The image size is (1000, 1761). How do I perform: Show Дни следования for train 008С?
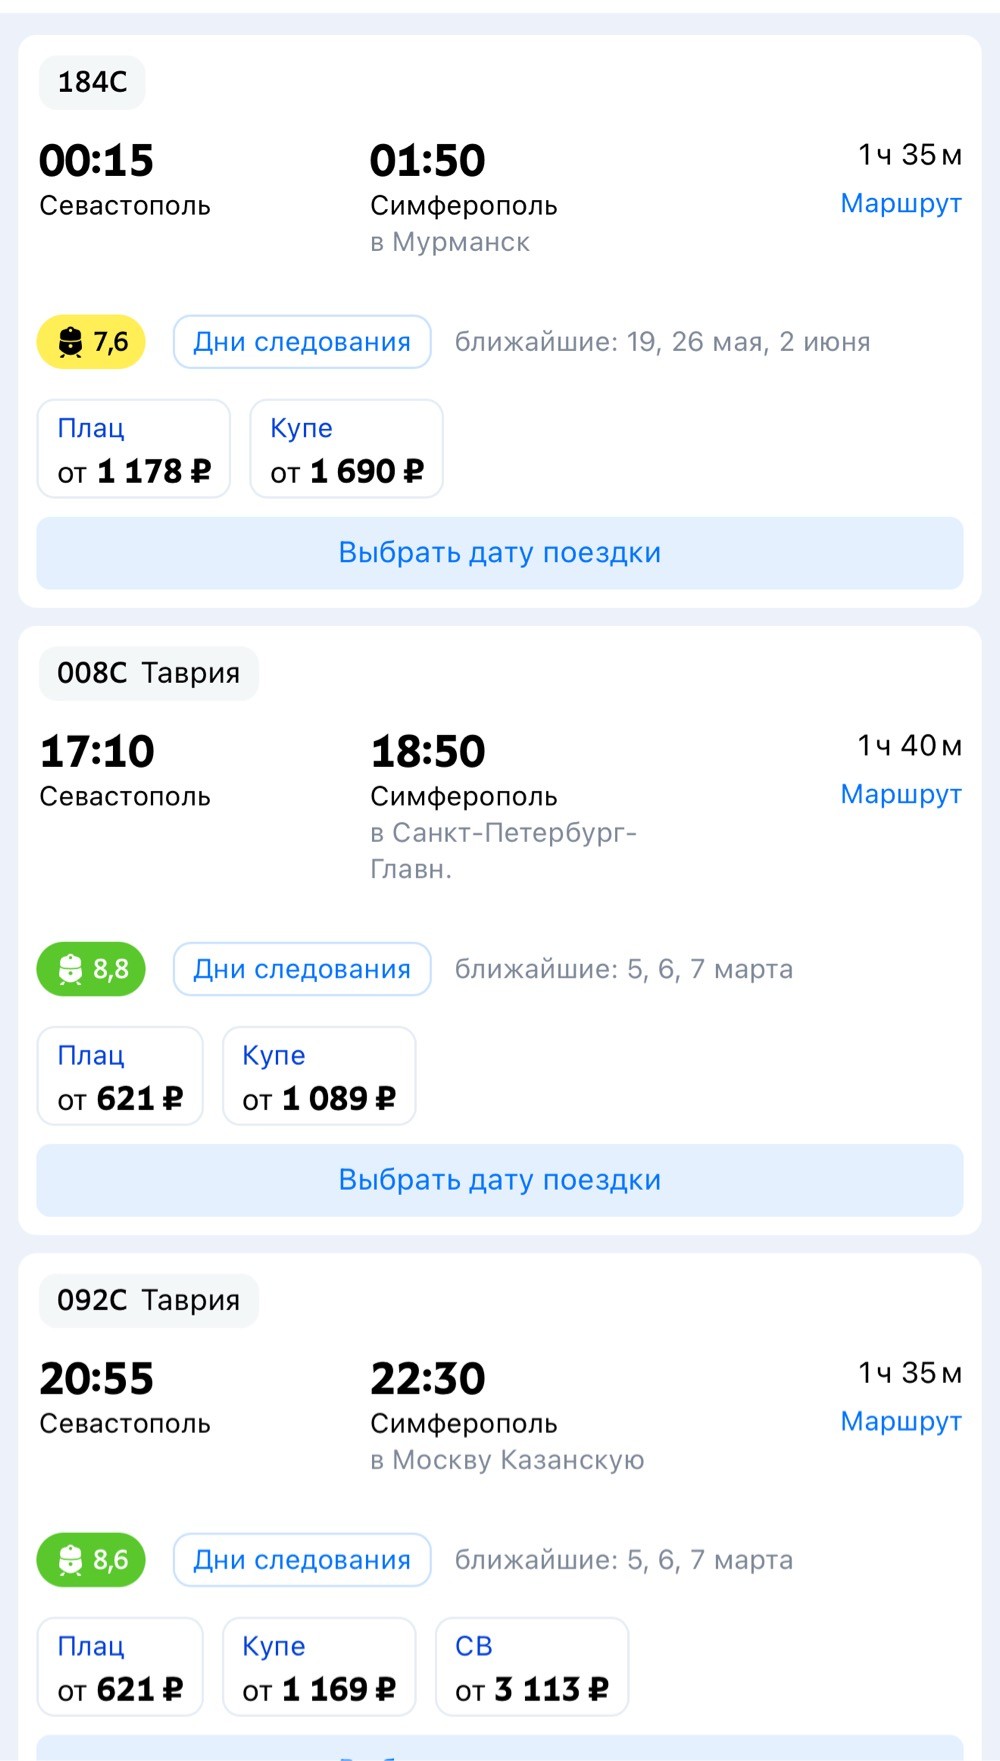pos(302,969)
